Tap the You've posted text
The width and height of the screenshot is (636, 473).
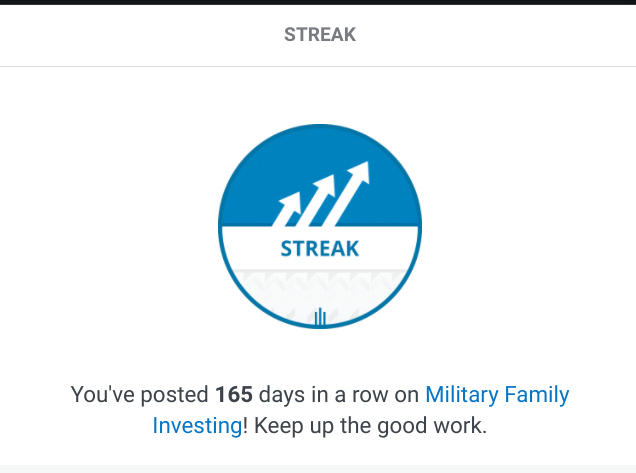click(139, 394)
